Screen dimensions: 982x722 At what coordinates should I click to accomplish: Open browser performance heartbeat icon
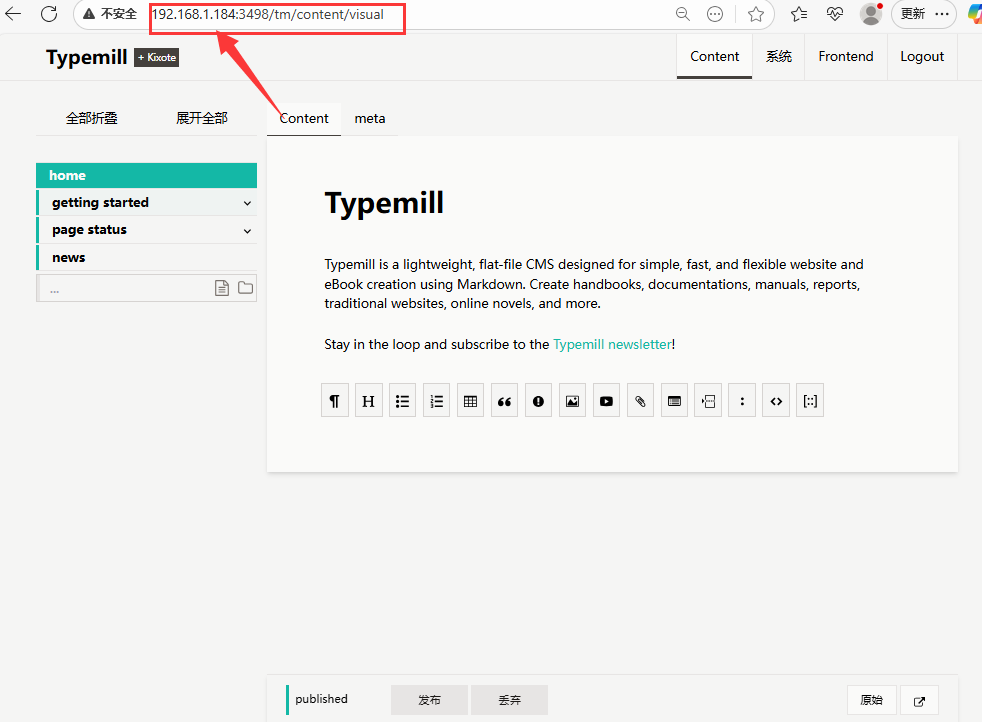point(834,14)
